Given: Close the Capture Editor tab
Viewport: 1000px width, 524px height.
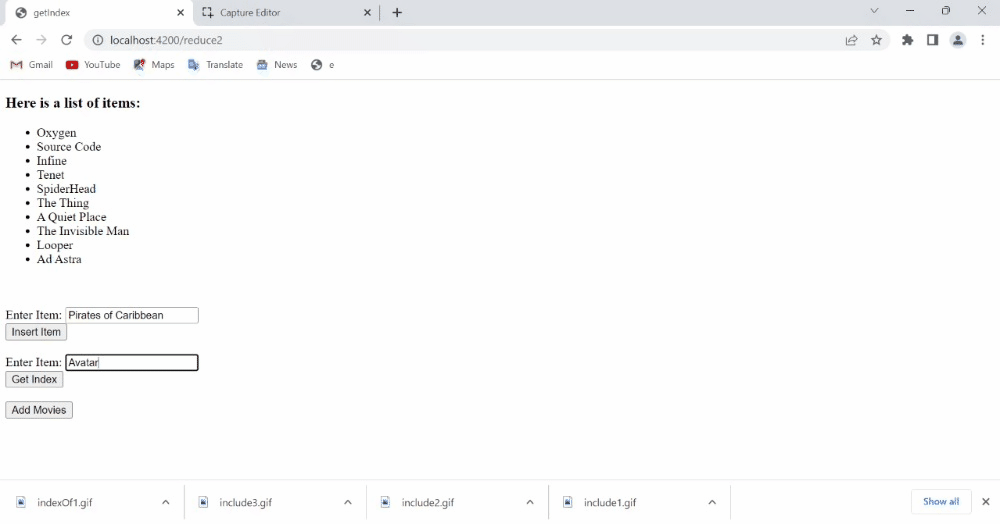Looking at the screenshot, I should point(367,13).
